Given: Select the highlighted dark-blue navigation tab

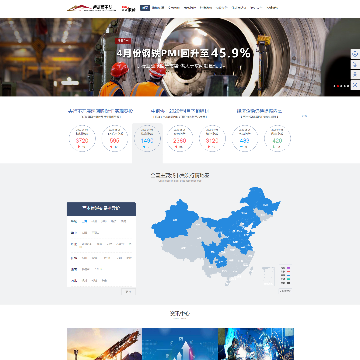Looking at the screenshot, I should [145, 8].
